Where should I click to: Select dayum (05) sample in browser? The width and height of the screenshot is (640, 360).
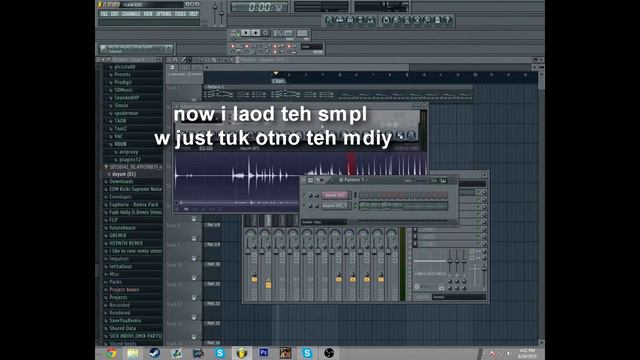tap(124, 174)
